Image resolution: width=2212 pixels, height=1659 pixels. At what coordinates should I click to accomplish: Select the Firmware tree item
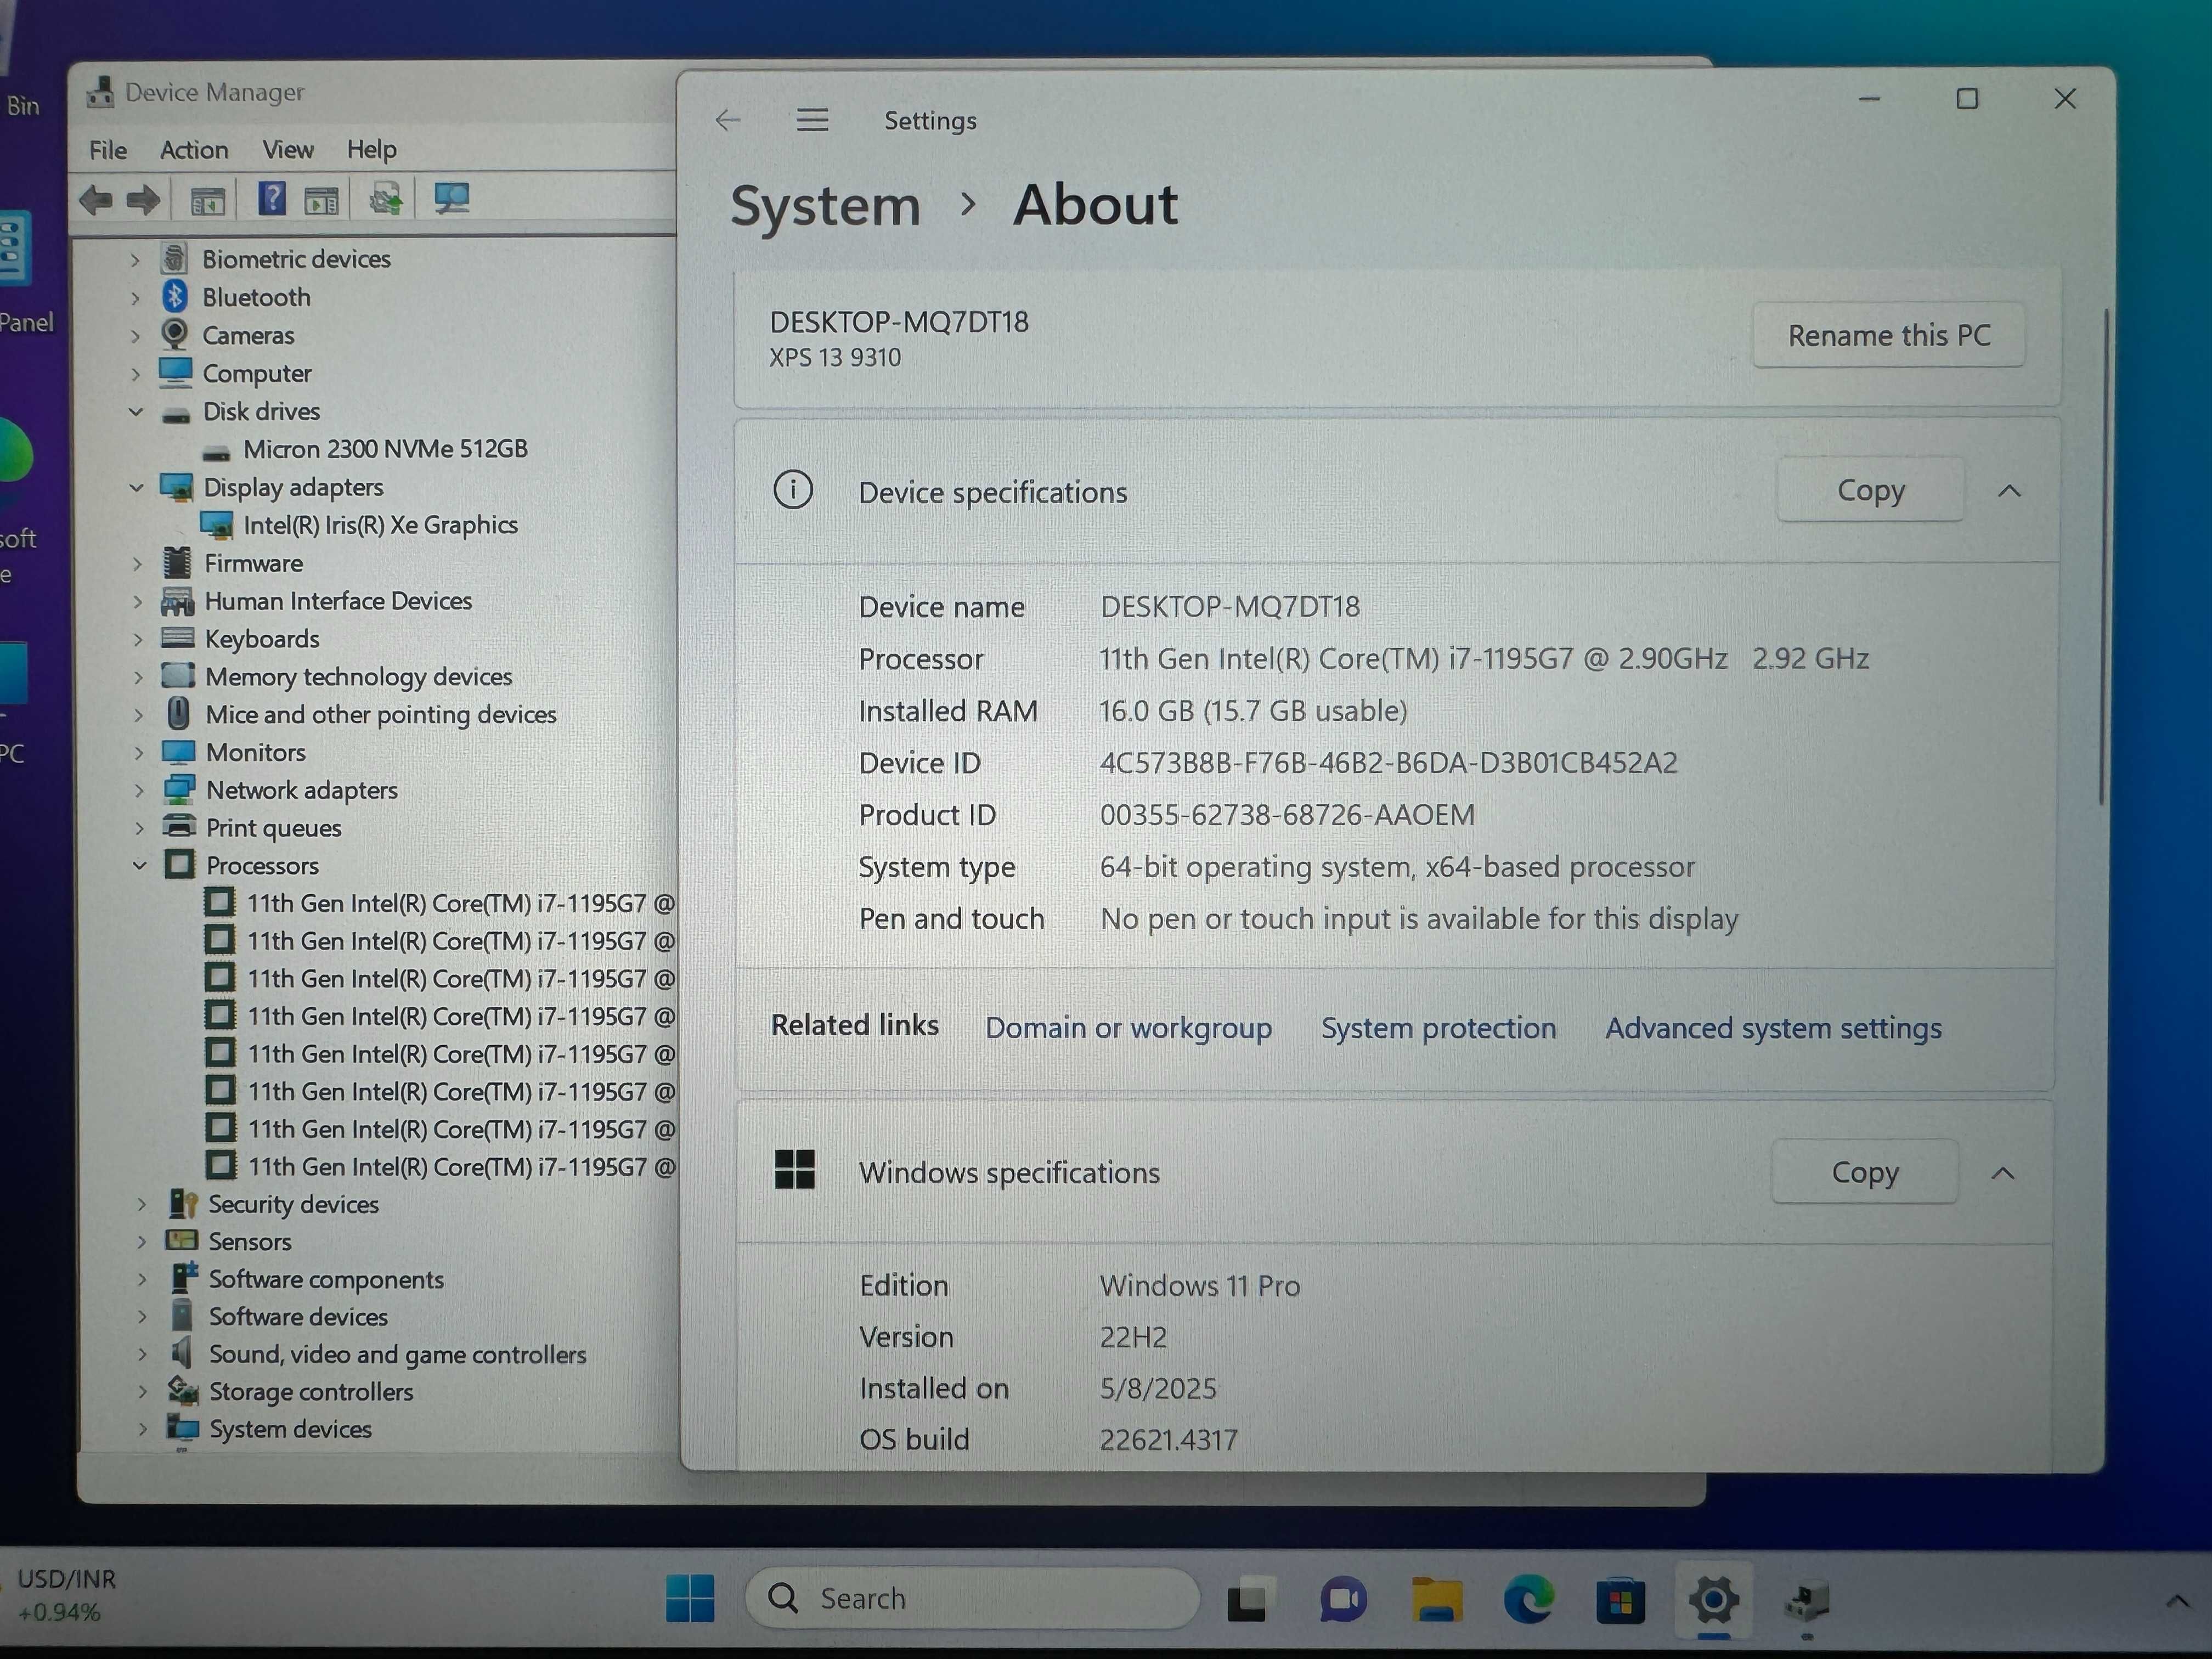(x=253, y=563)
